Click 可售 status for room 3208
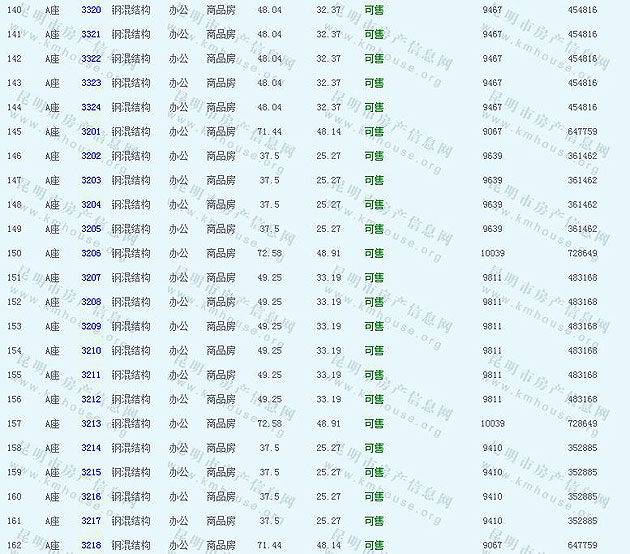 (x=374, y=302)
